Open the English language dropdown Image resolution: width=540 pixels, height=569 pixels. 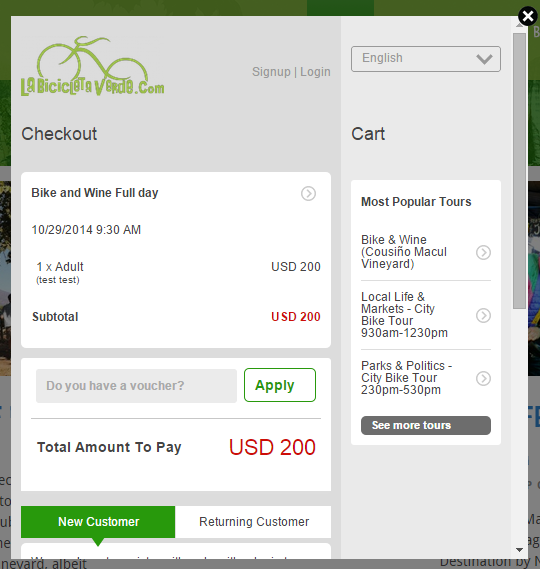[426, 59]
